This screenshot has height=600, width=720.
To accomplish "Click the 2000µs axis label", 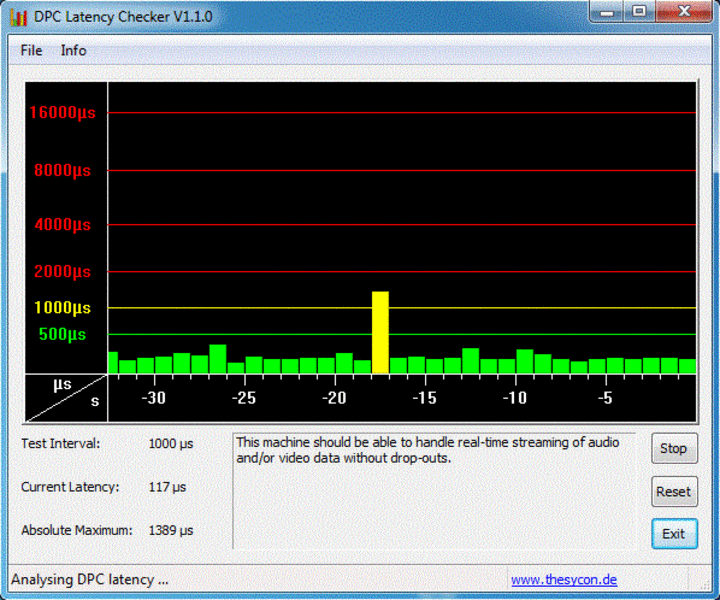I will coord(62,271).
